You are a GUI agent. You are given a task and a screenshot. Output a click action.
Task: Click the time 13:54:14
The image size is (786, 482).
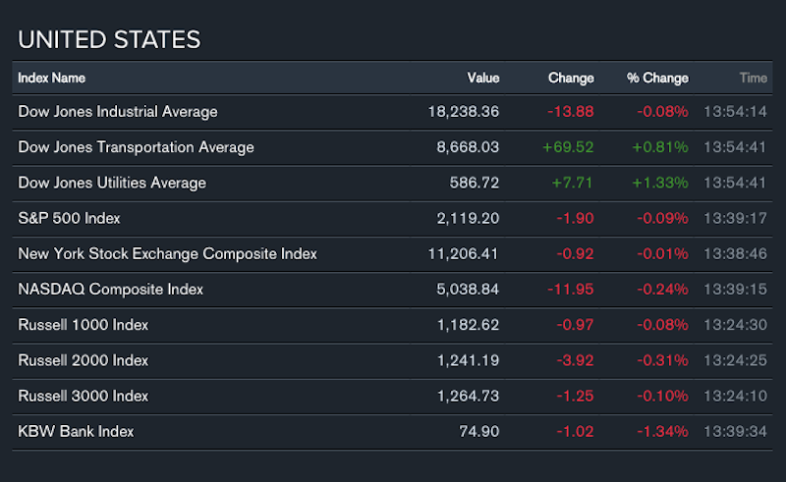point(735,112)
